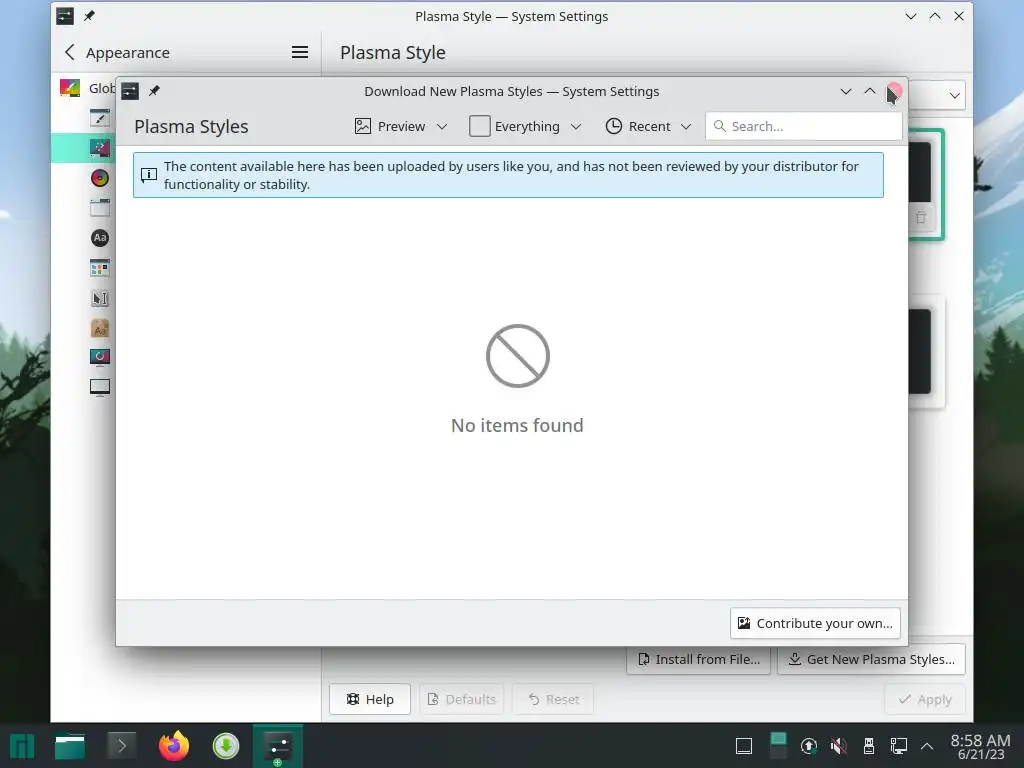Click Contribute your own button

[815, 623]
